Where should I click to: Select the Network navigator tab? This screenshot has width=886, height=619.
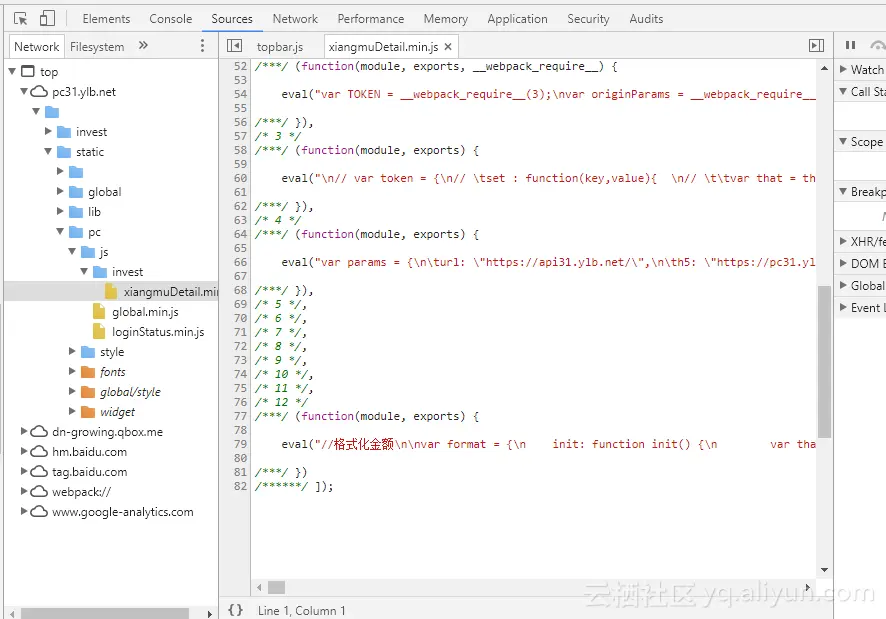[x=36, y=46]
